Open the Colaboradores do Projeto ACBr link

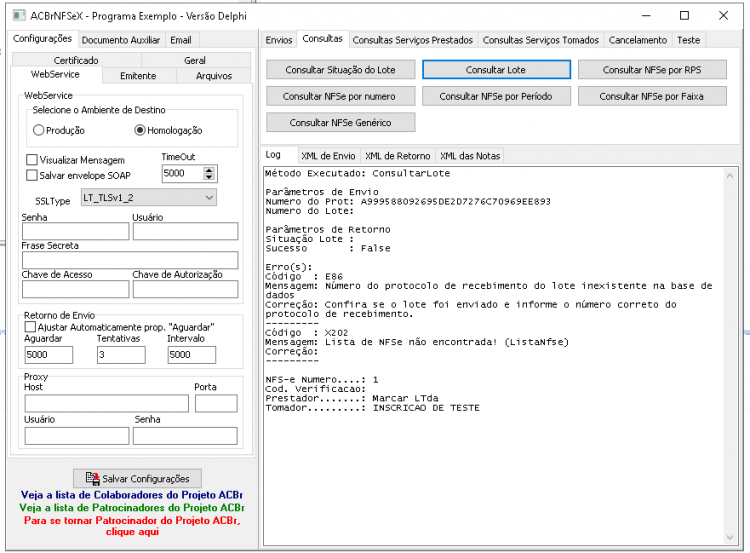click(x=132, y=495)
